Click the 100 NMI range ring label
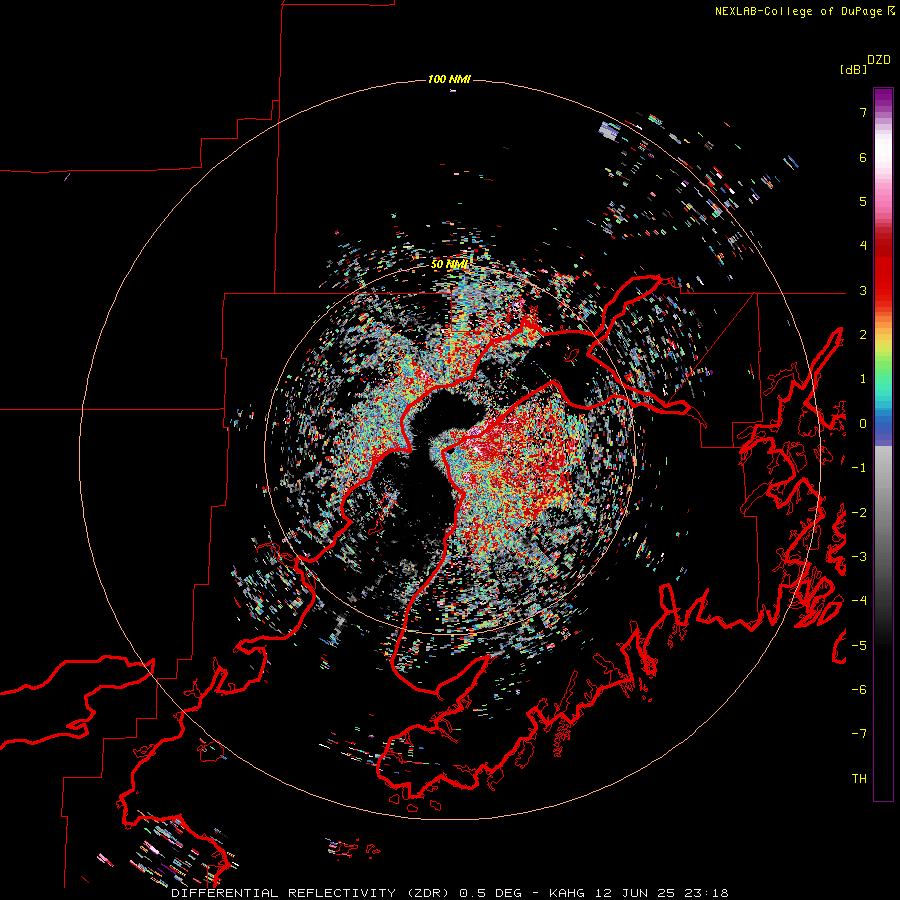900x900 pixels. tap(449, 79)
